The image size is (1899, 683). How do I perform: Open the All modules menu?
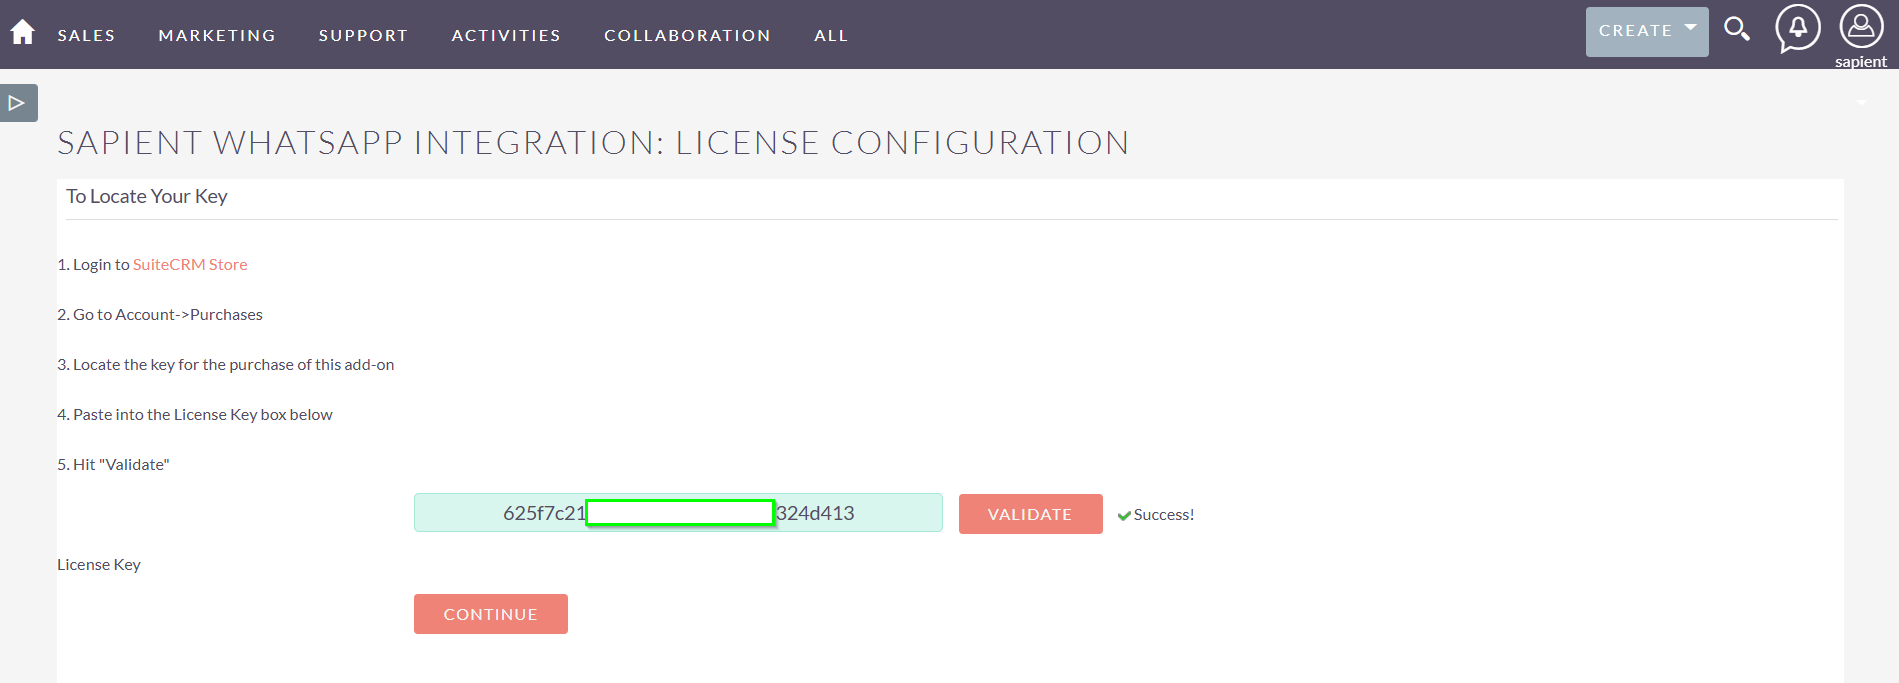click(831, 35)
